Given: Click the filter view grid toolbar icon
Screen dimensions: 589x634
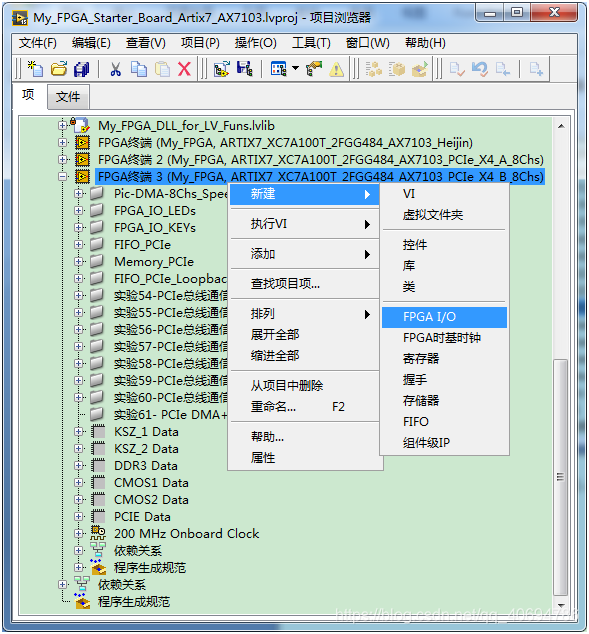Looking at the screenshot, I should tap(279, 69).
